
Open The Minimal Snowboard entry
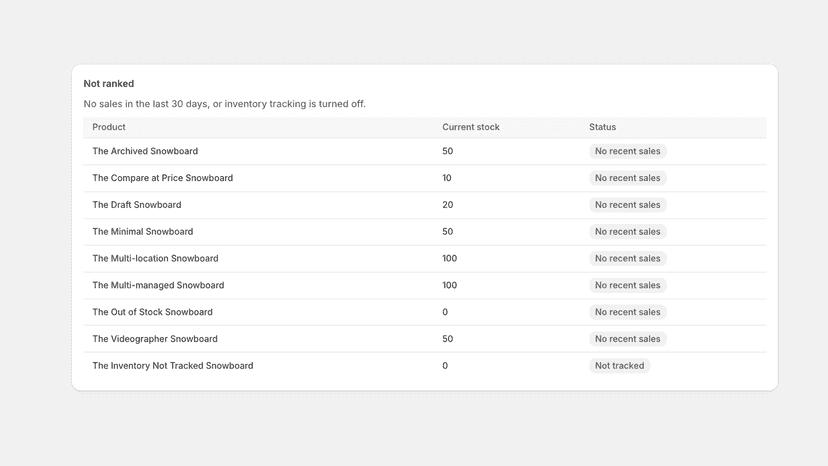(143, 231)
